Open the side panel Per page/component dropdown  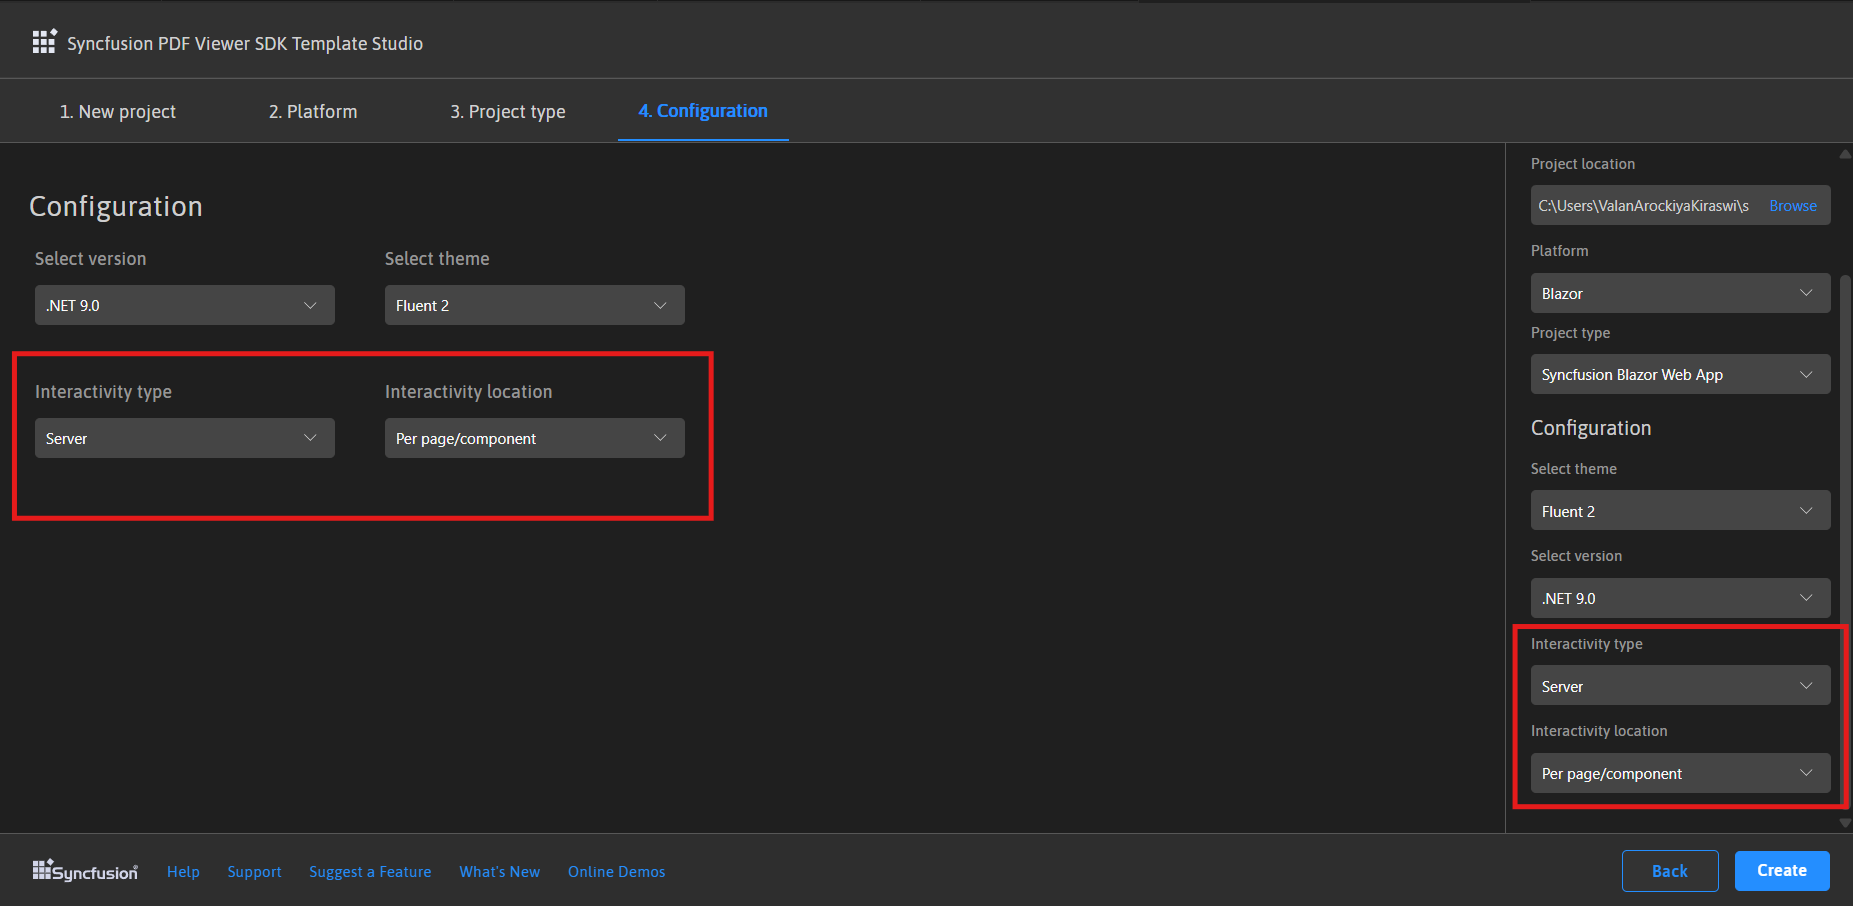pos(1680,773)
